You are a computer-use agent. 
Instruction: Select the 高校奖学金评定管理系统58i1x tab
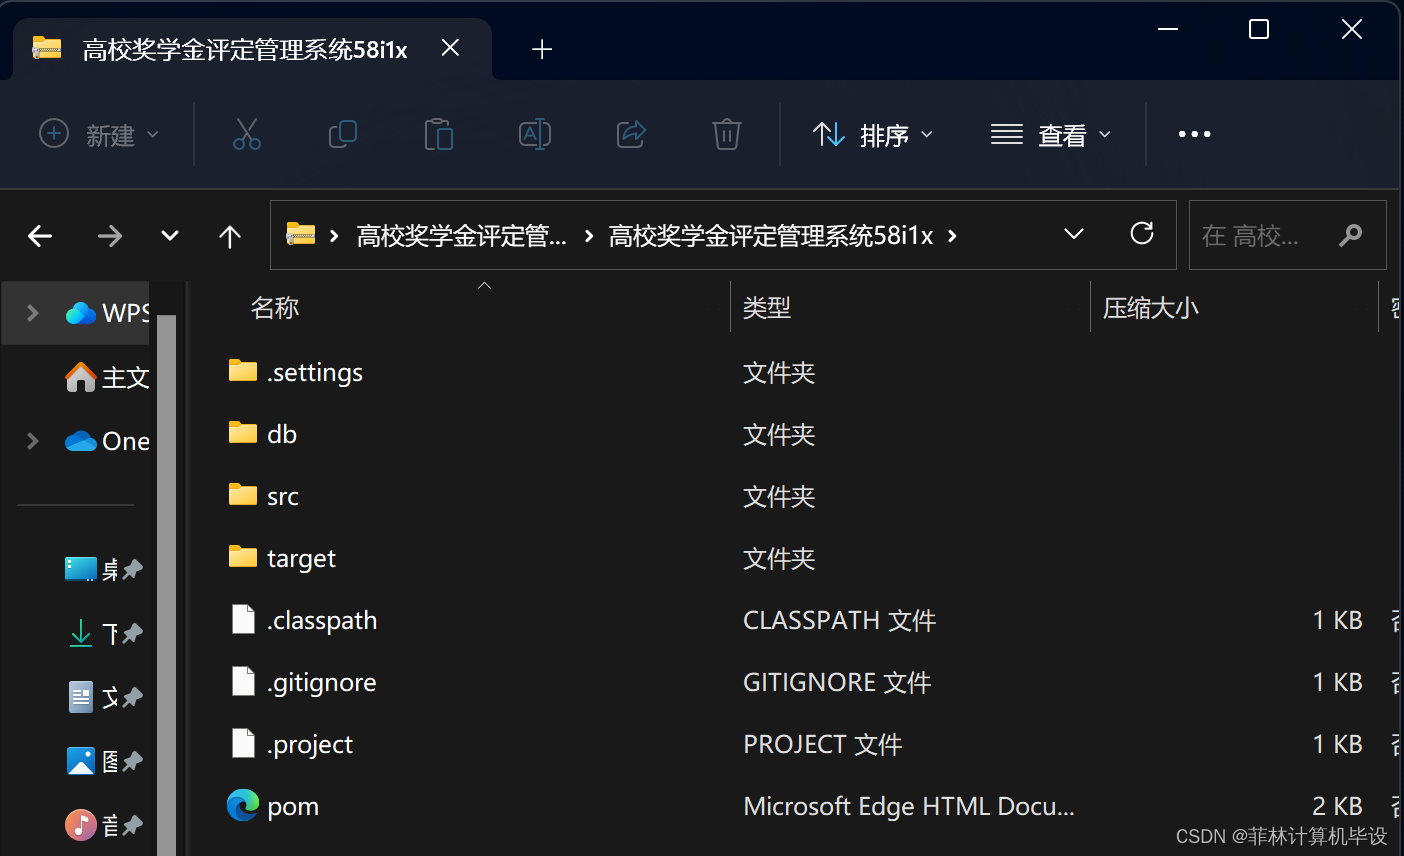click(252, 49)
